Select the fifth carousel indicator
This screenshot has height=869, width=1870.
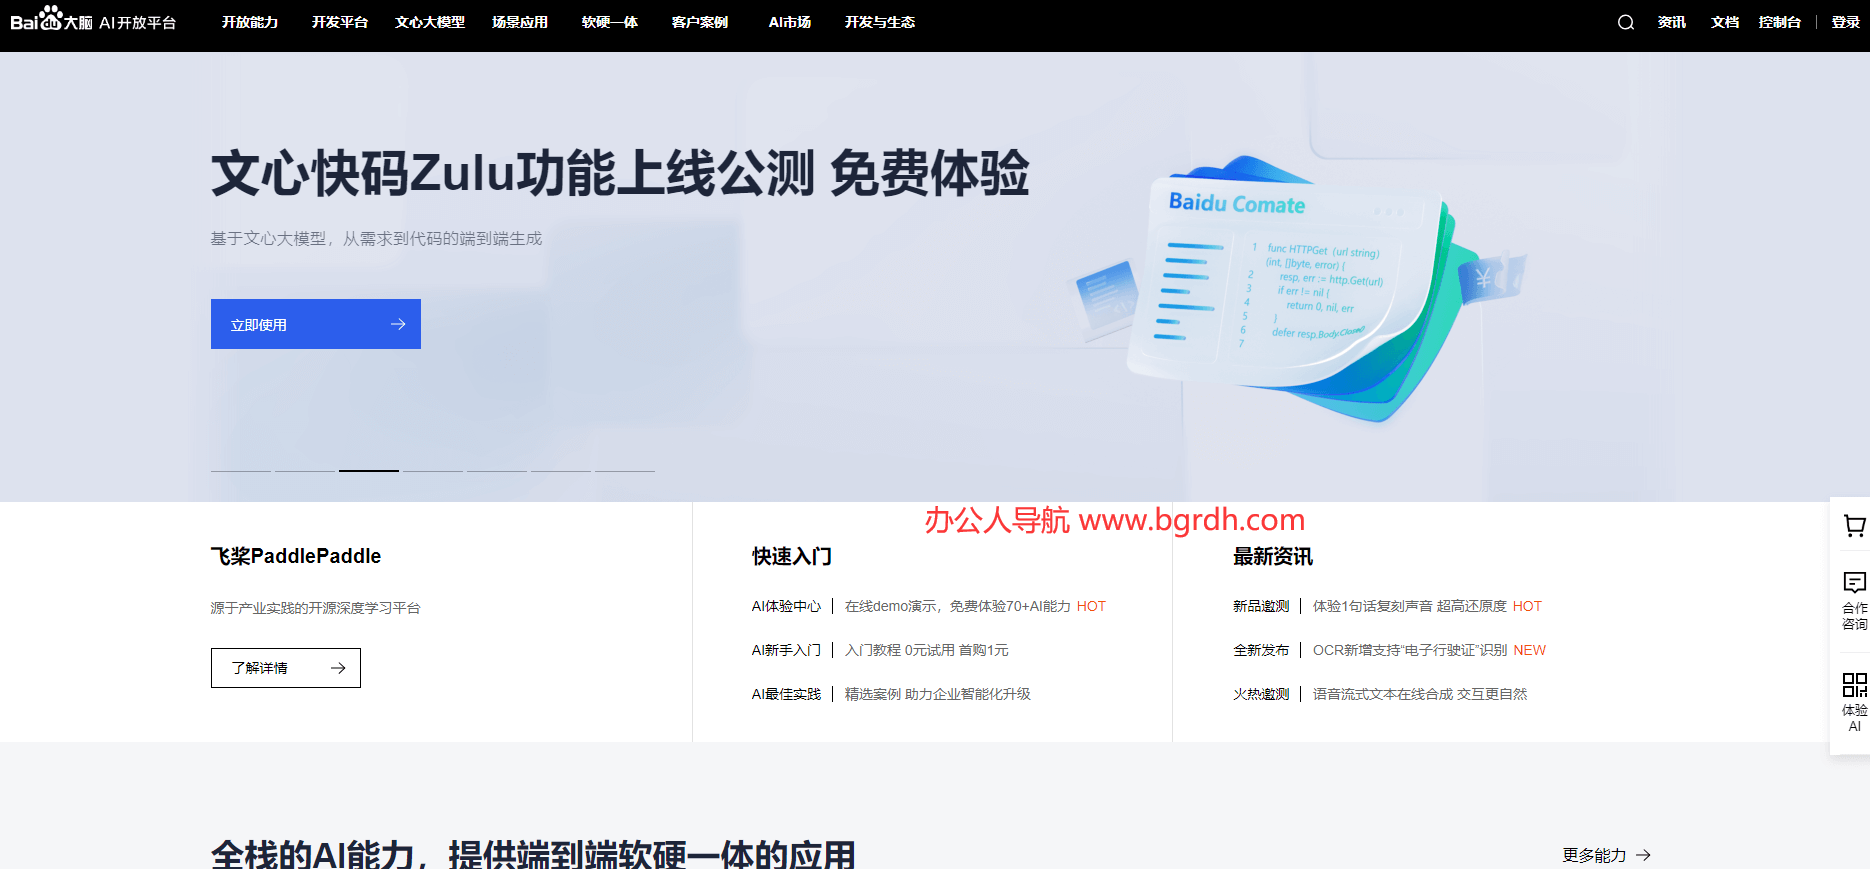pyautogui.click(x=497, y=470)
